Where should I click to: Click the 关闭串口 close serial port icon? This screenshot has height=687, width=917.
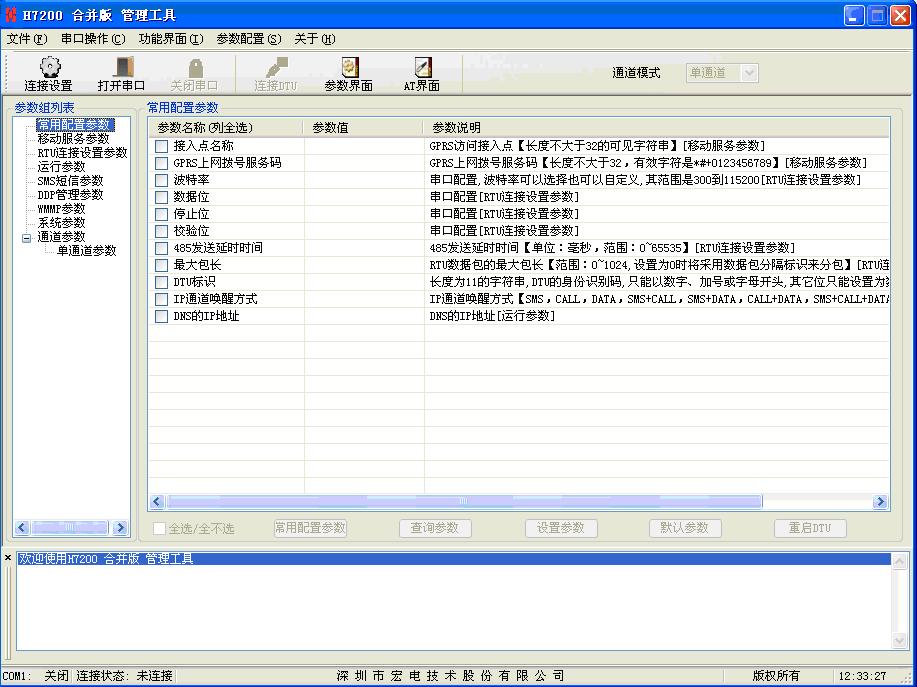(x=194, y=73)
